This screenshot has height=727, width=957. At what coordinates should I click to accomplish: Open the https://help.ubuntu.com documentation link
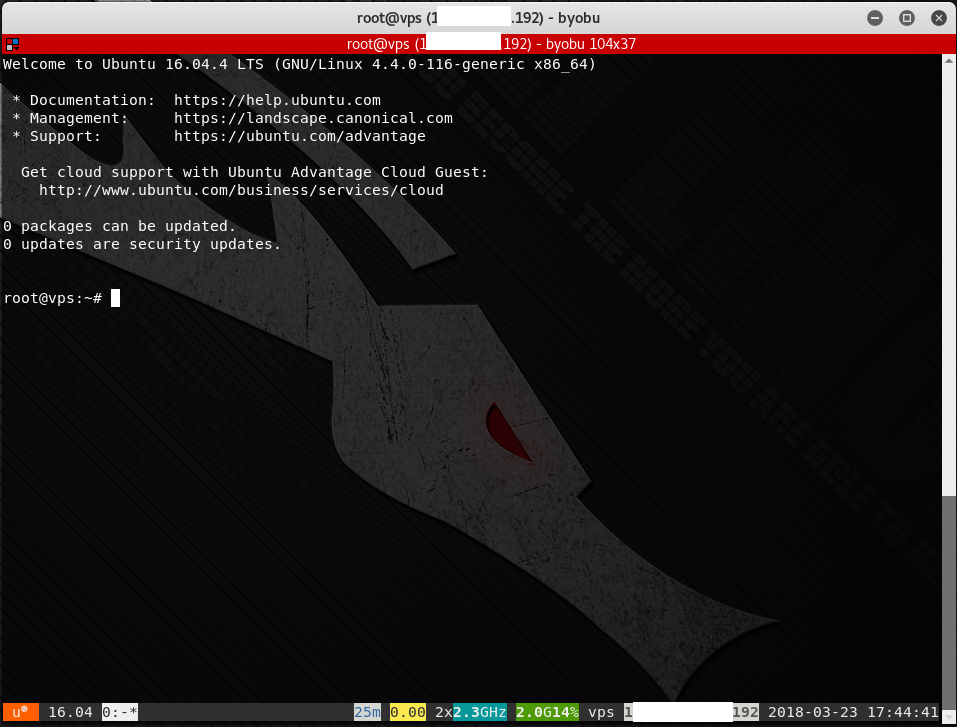(x=277, y=100)
